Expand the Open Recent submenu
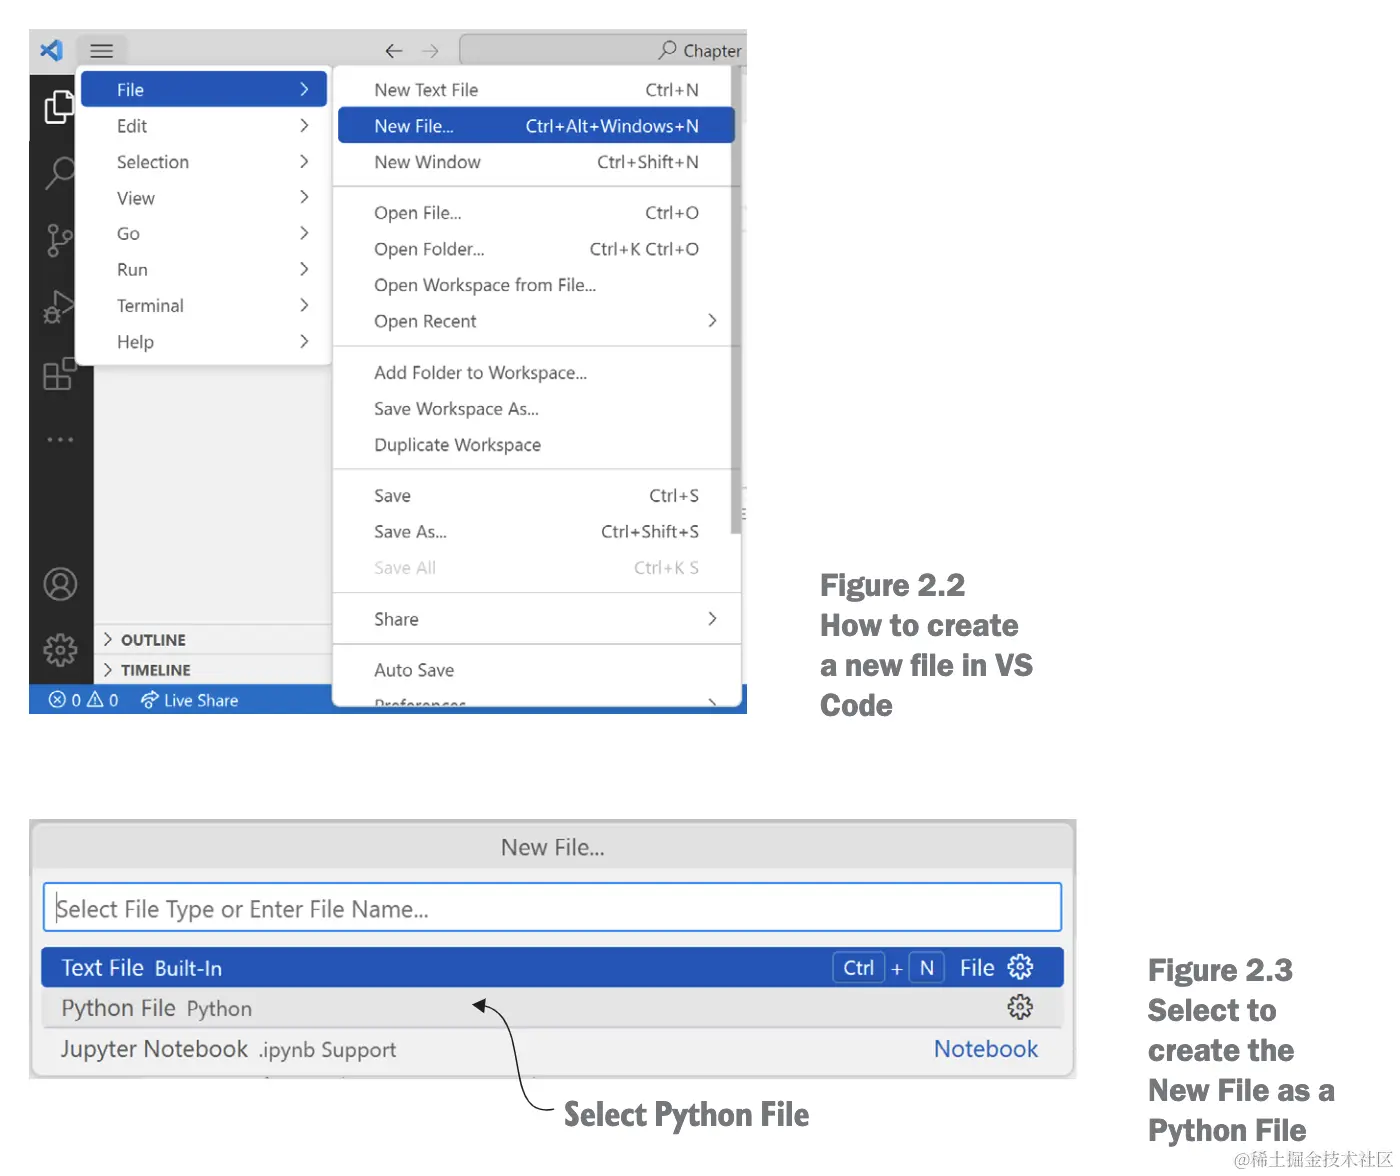The width and height of the screenshot is (1400, 1176). pyautogui.click(x=536, y=321)
